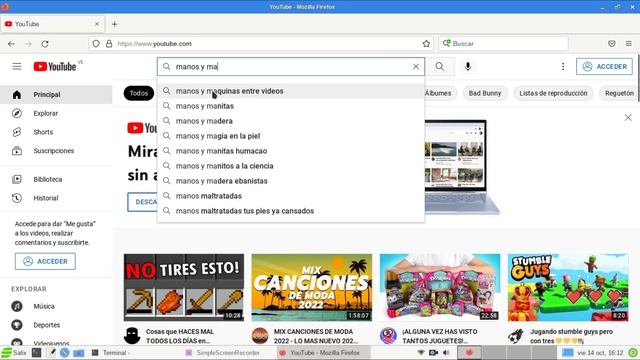Open Principal in the sidebar
This screenshot has width=640, height=360.
(x=56, y=94)
